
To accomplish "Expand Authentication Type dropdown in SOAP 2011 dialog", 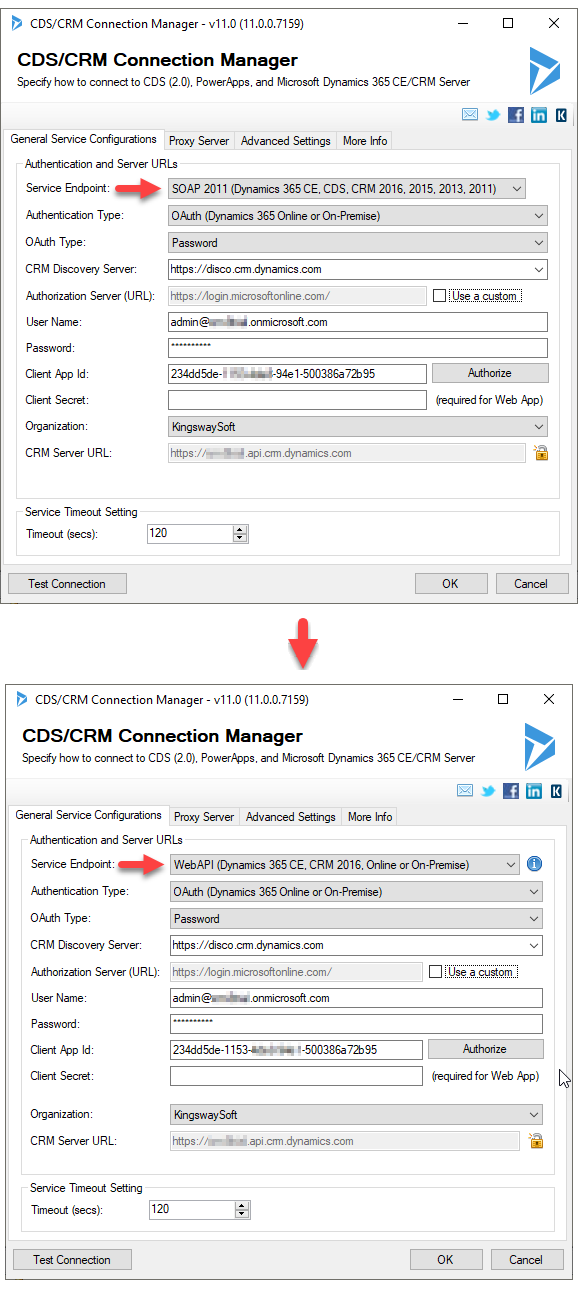I will (358, 215).
